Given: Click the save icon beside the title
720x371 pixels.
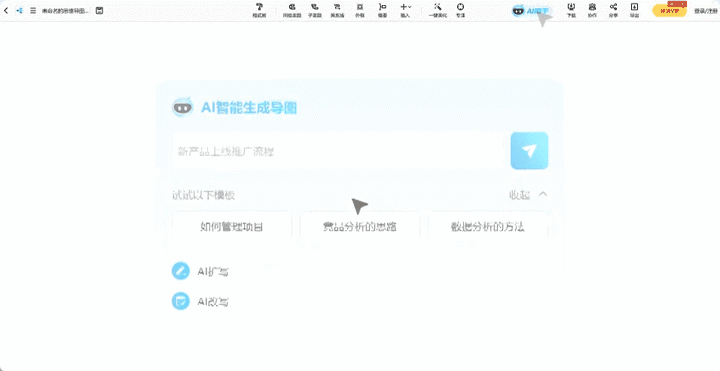Looking at the screenshot, I should pos(99,11).
